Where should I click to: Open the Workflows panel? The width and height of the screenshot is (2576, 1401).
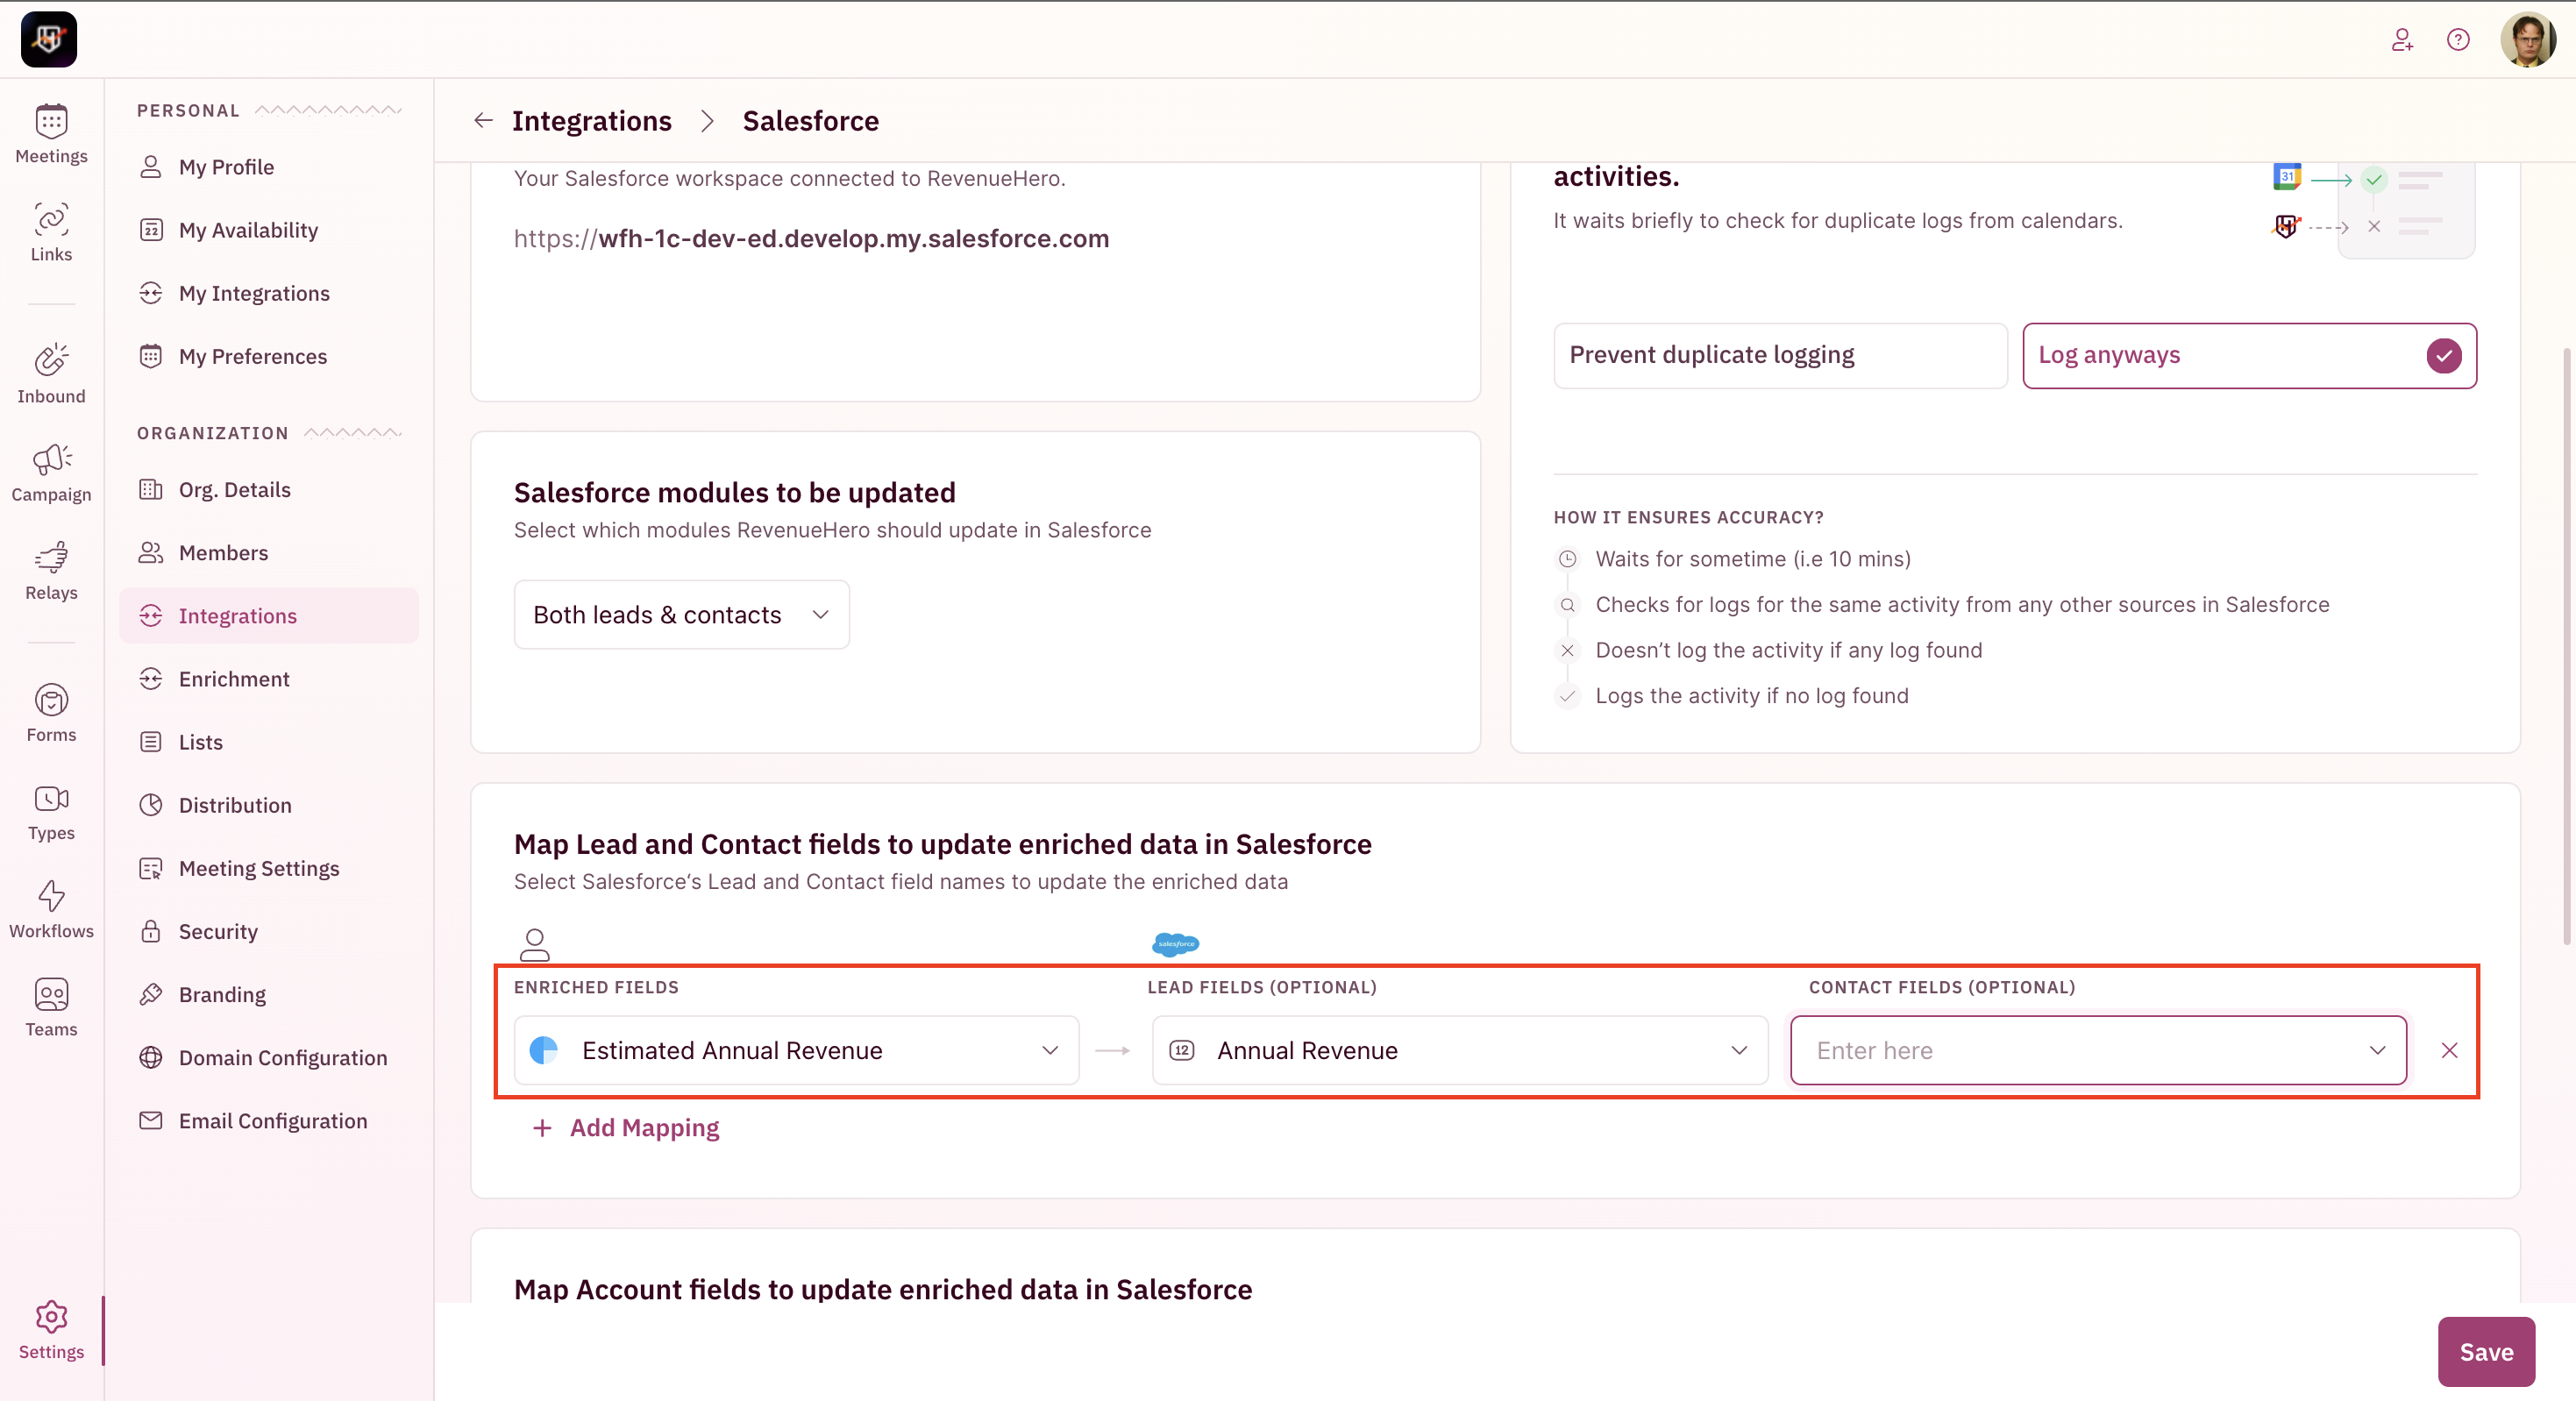(x=51, y=907)
